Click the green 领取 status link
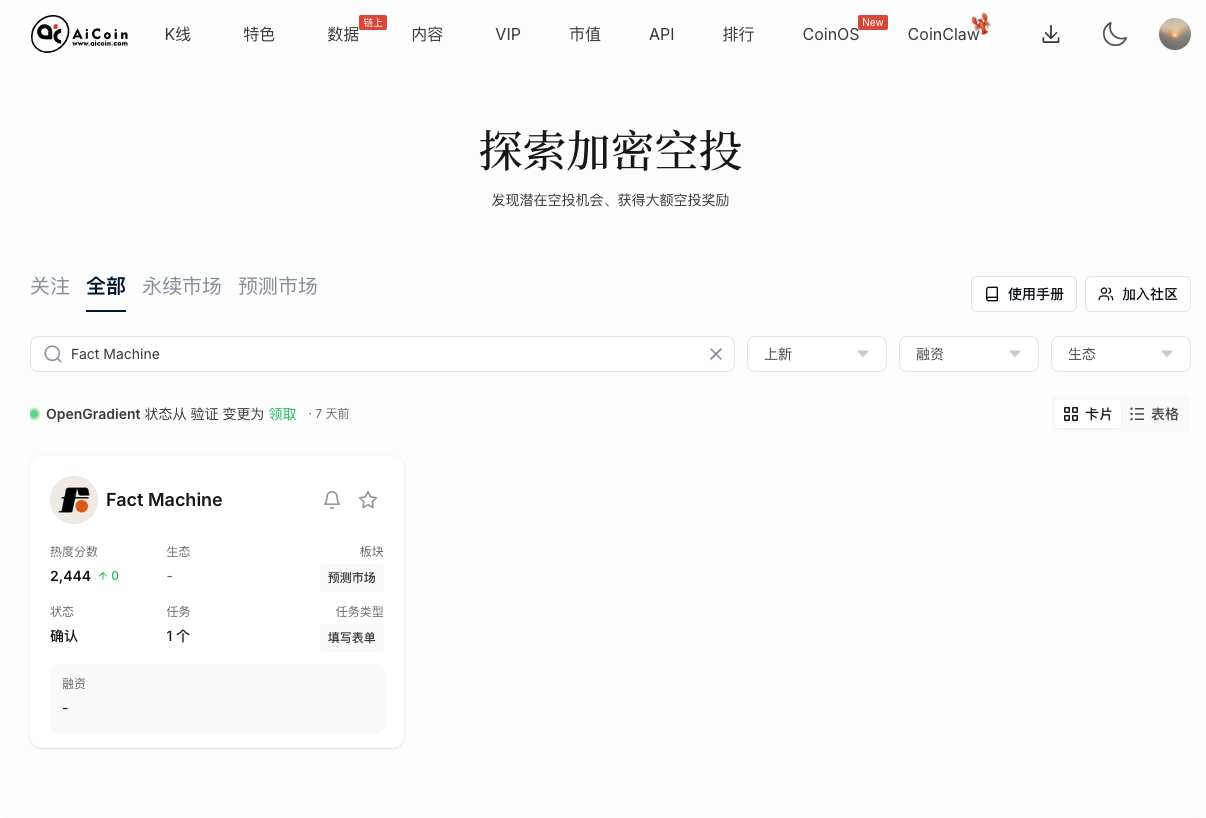 coord(283,413)
